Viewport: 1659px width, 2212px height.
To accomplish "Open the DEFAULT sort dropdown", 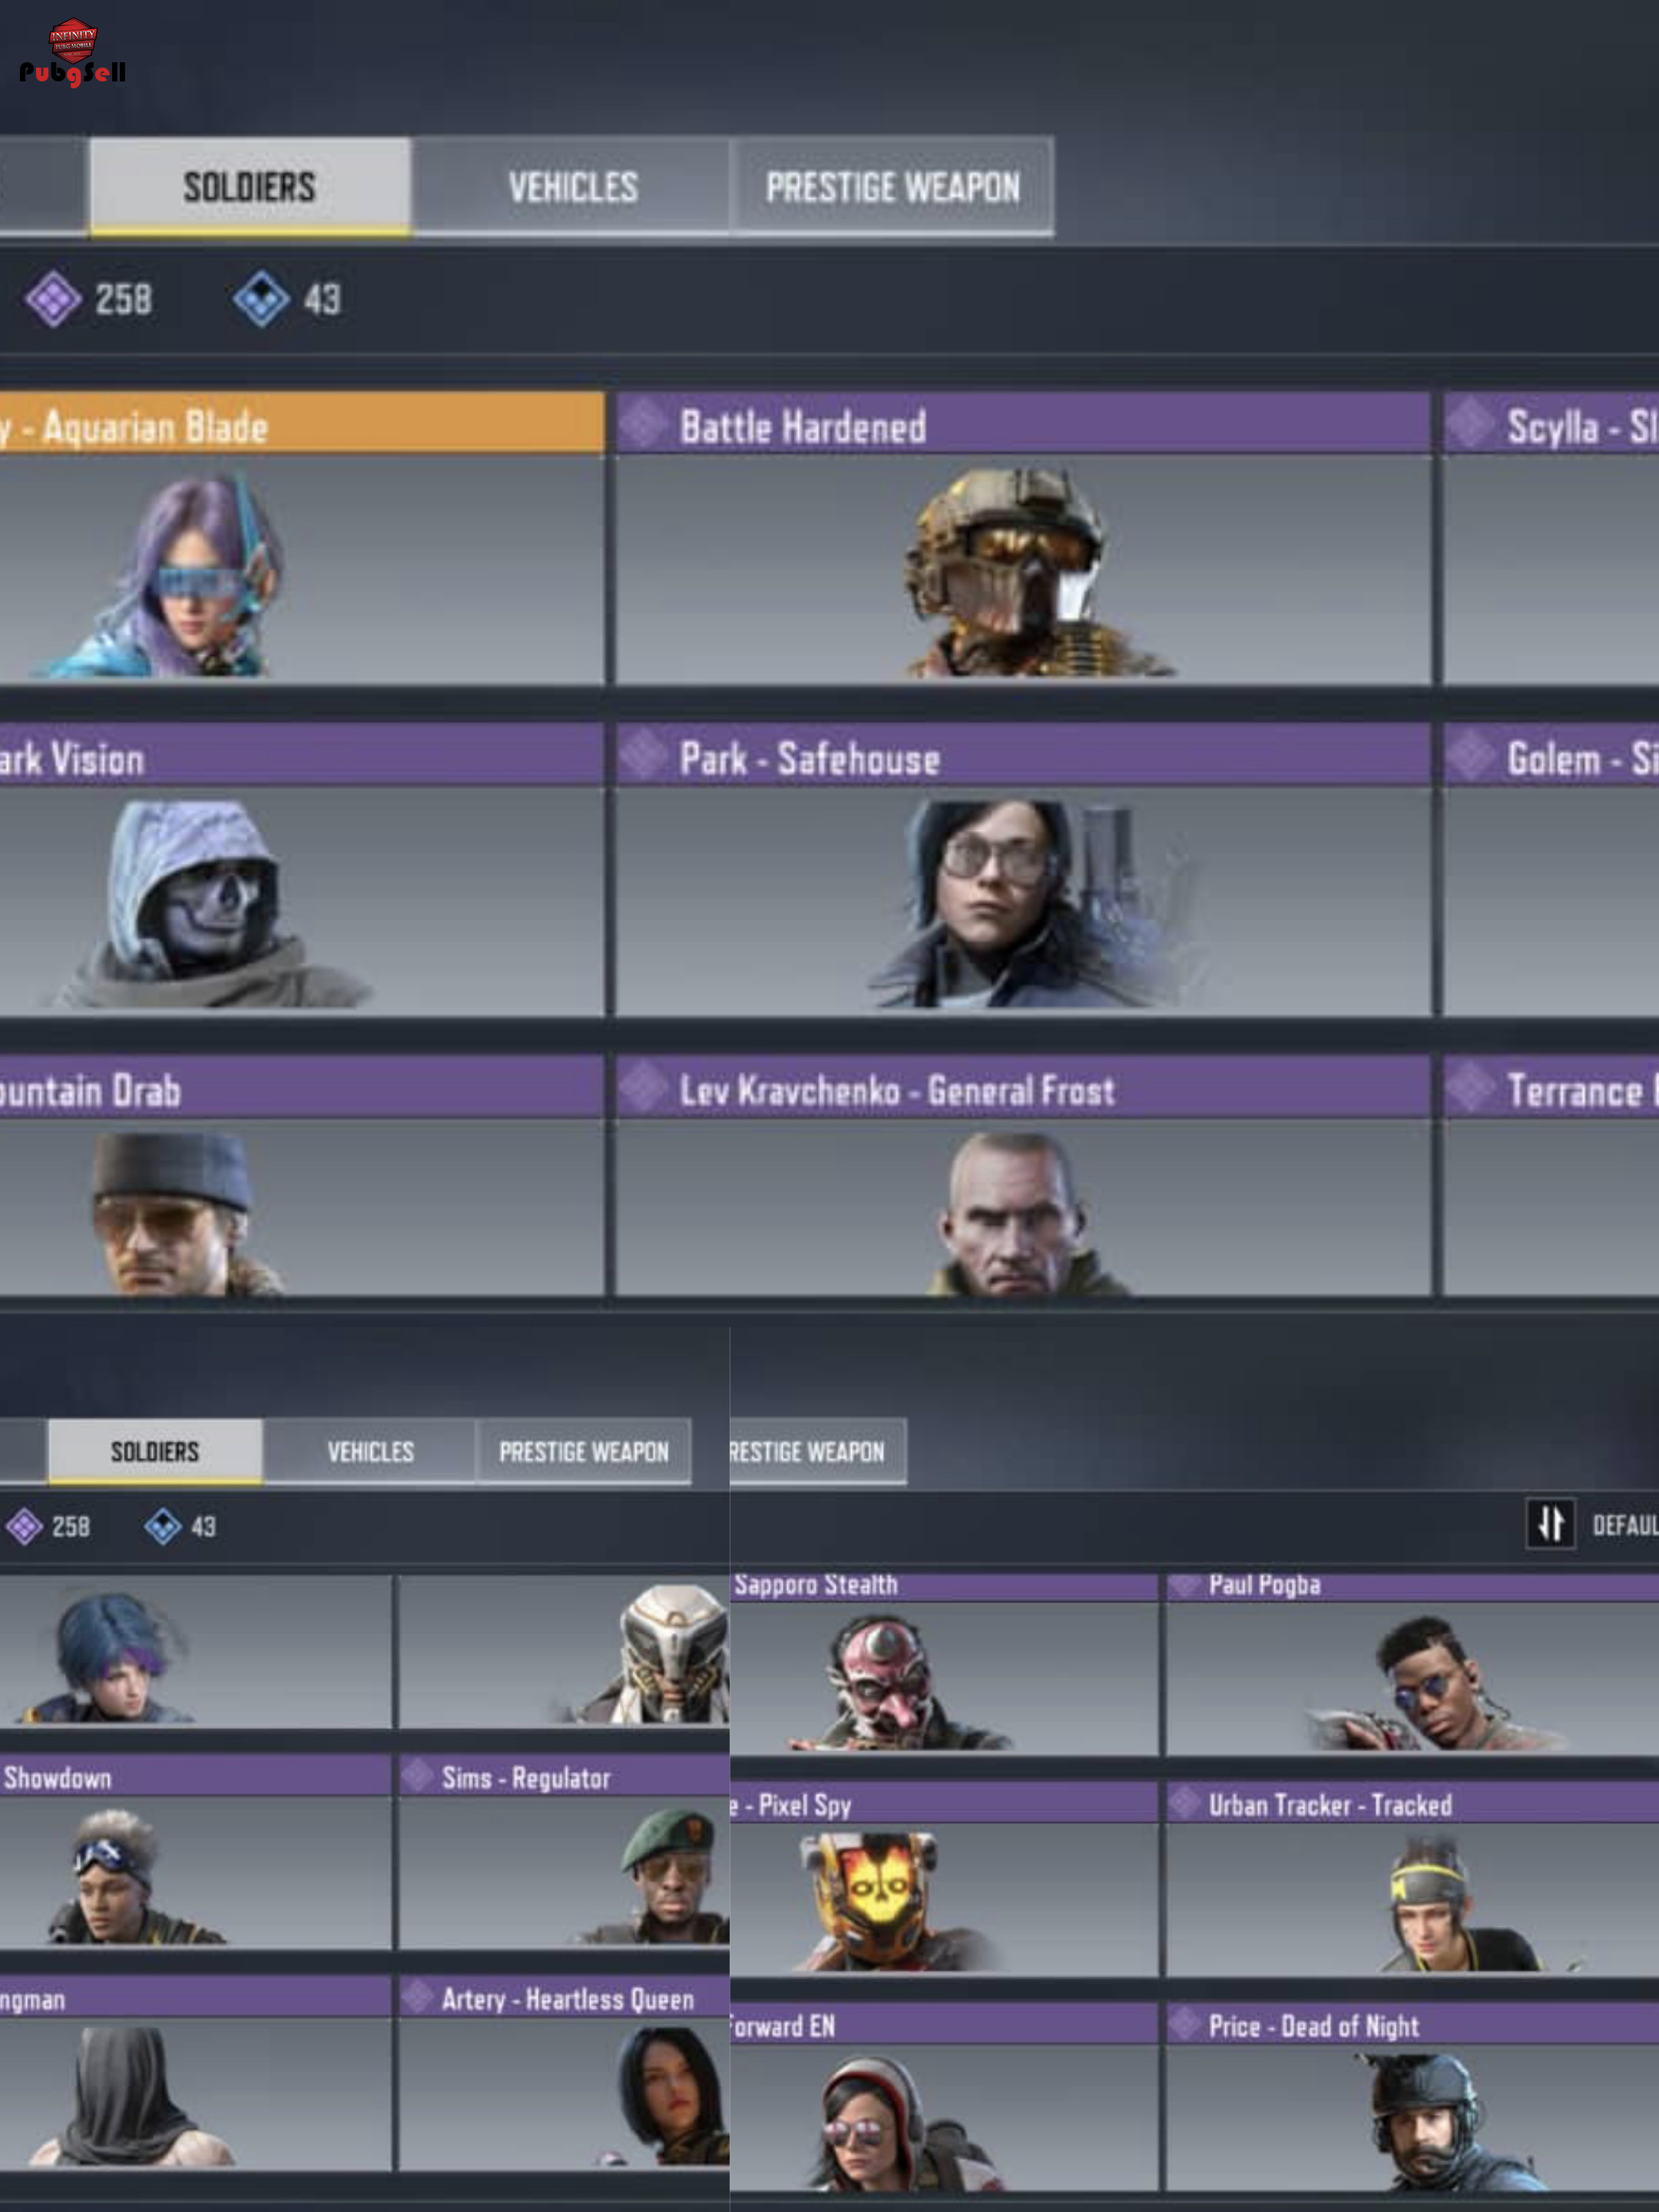I will pyautogui.click(x=1624, y=1525).
